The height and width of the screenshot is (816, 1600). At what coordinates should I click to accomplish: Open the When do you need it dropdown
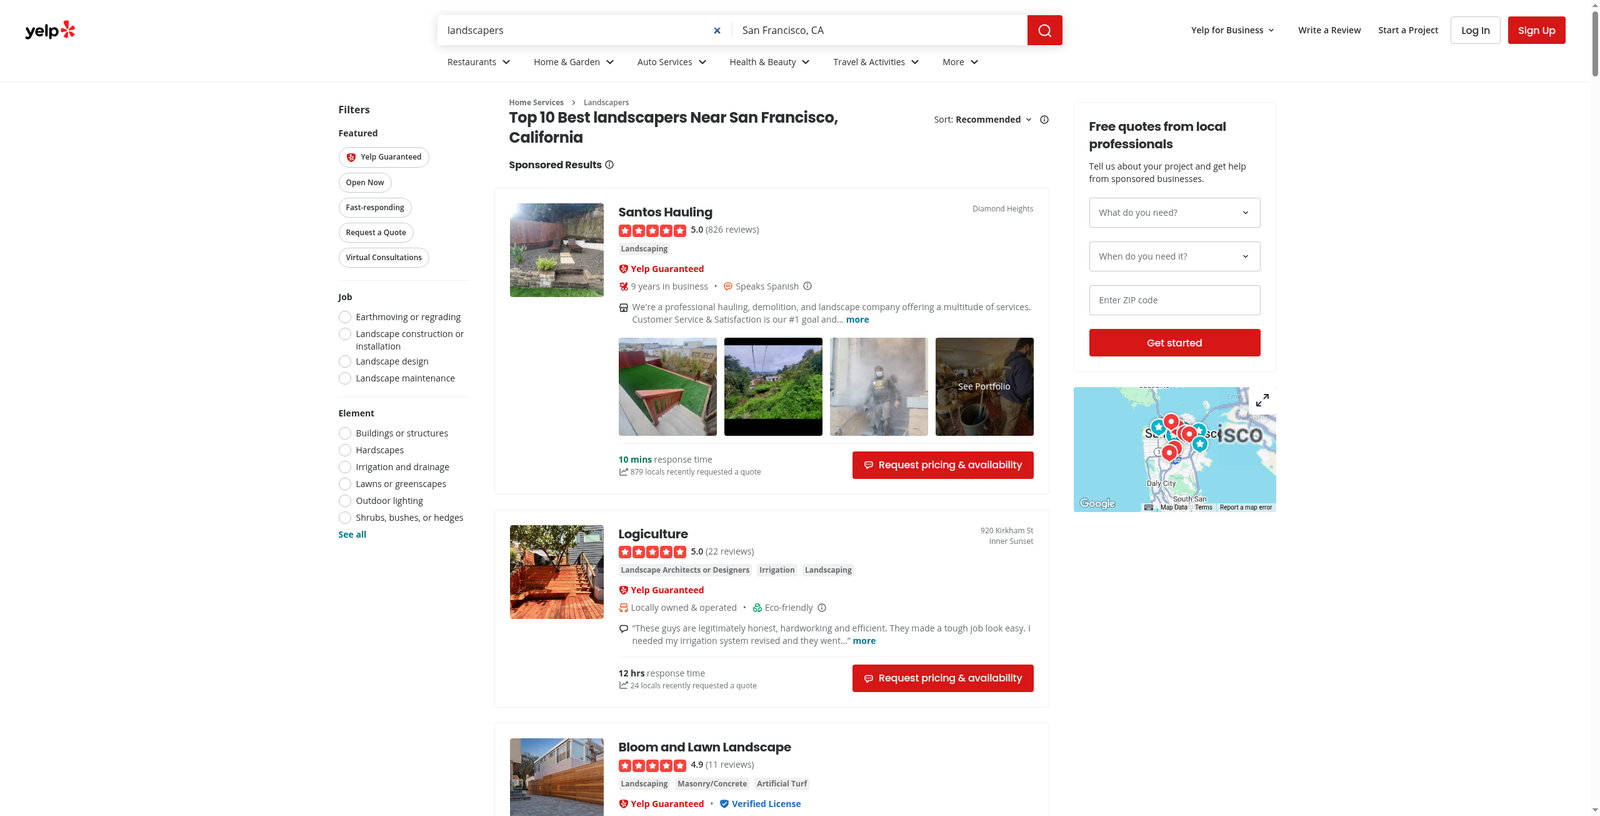[x=1174, y=256]
